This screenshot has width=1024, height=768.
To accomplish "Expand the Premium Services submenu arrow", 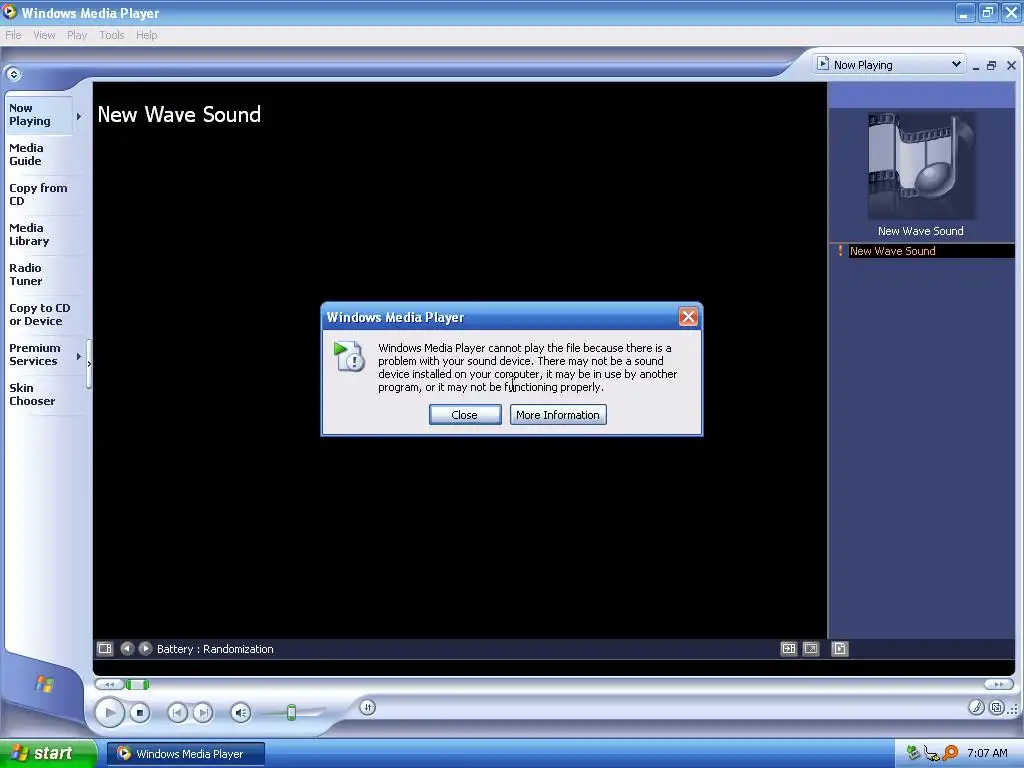I will [78, 356].
